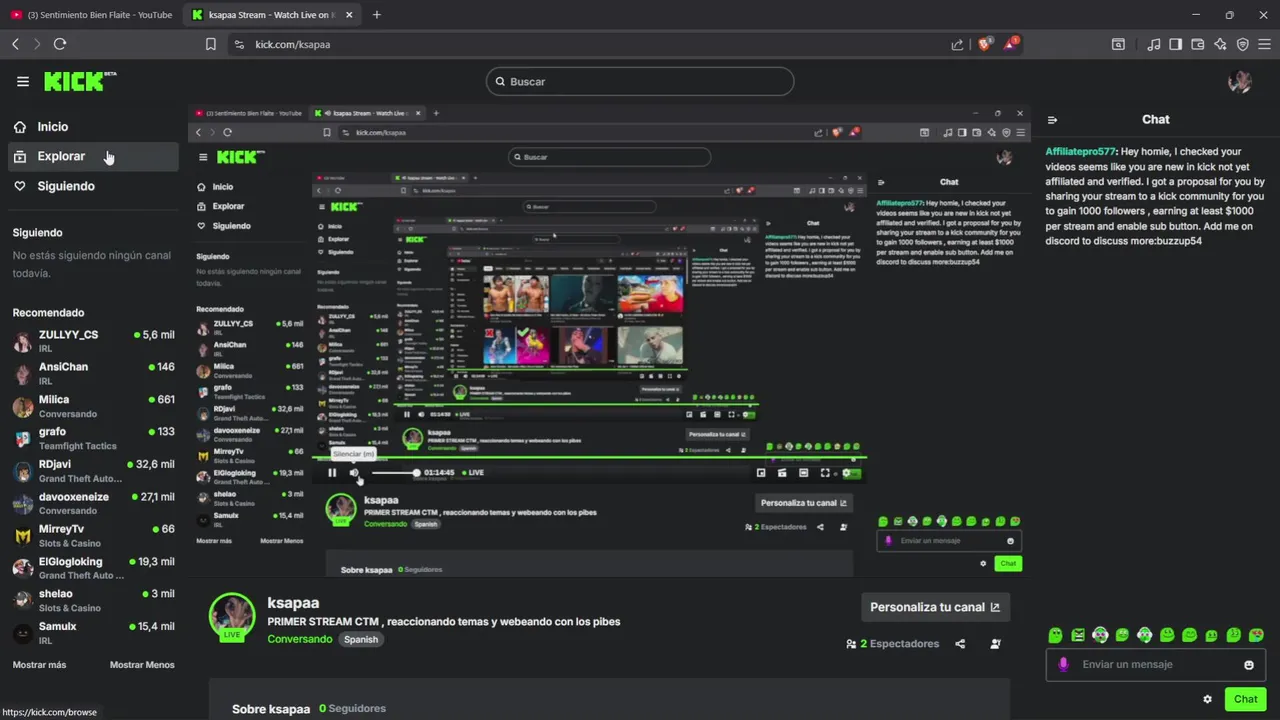Open shelao recommended channel

tap(93, 600)
